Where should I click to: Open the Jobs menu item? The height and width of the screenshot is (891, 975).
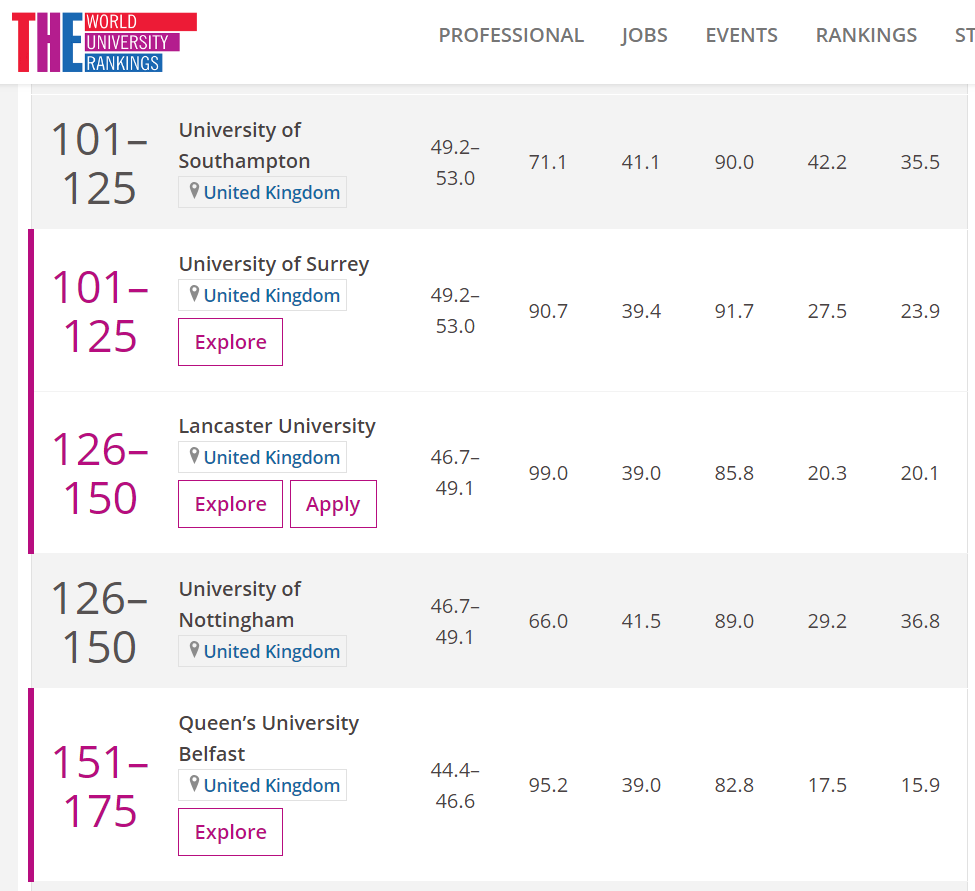(644, 35)
